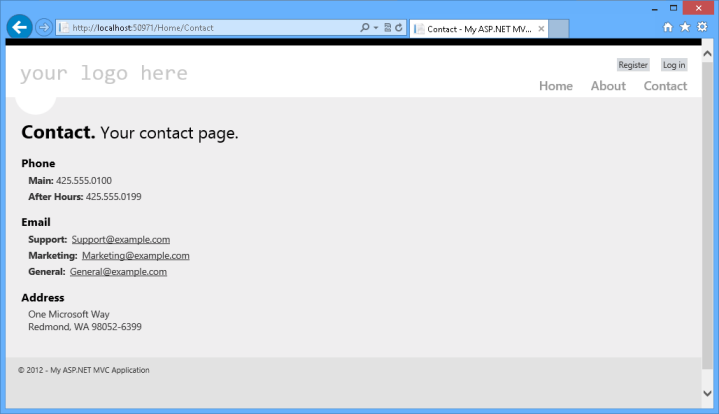Open the Tools gear icon
The image size is (719, 414).
coord(702,27)
